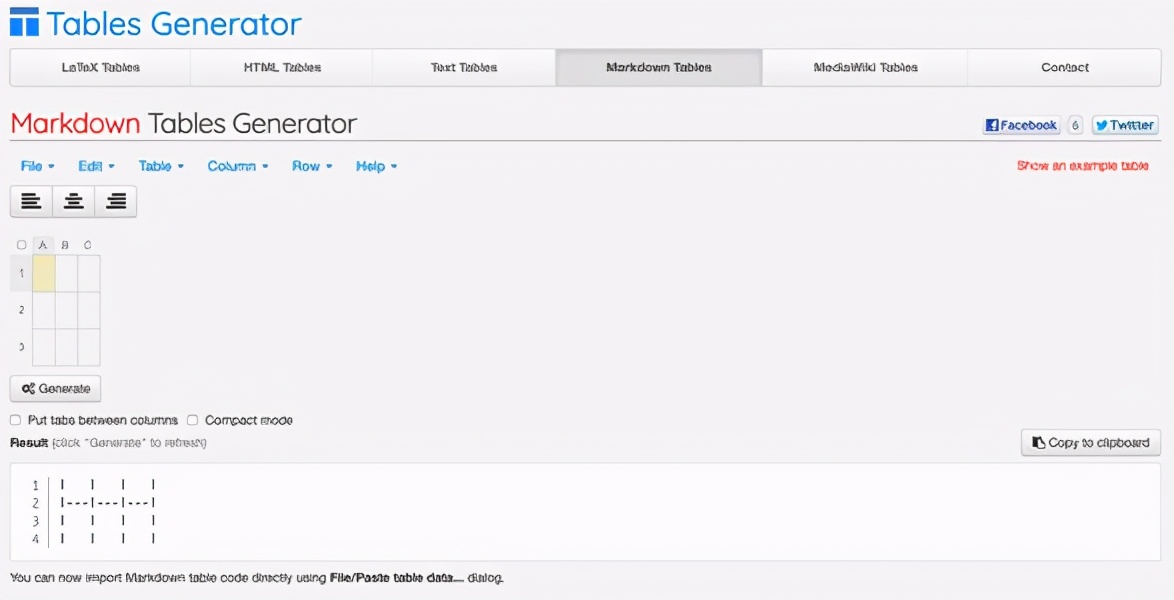Switch to MediaWiki Tables tab
Image resolution: width=1174 pixels, height=600 pixels.
click(865, 67)
